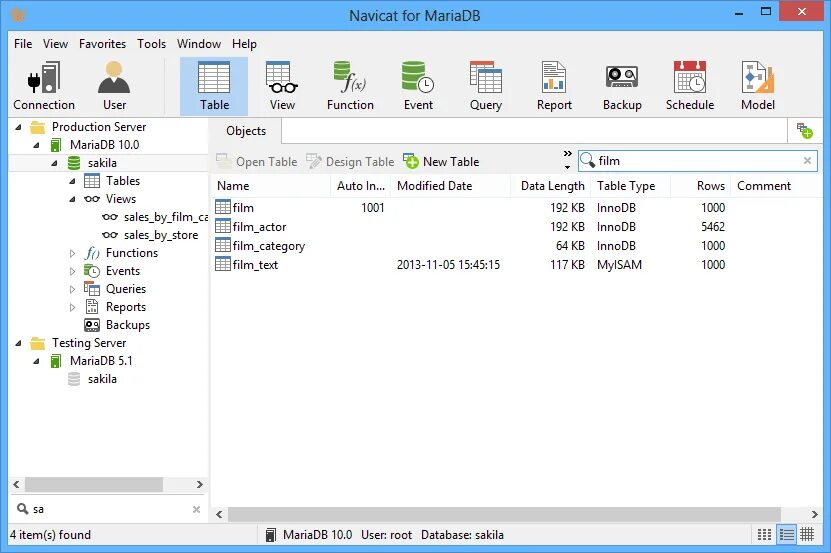
Task: Click the film table row icon
Action: [x=223, y=207]
